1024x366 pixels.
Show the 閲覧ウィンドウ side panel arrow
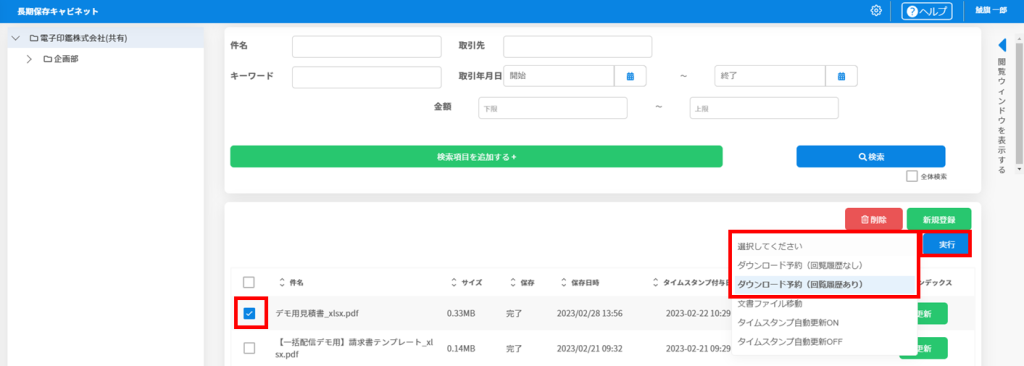pos(1002,45)
